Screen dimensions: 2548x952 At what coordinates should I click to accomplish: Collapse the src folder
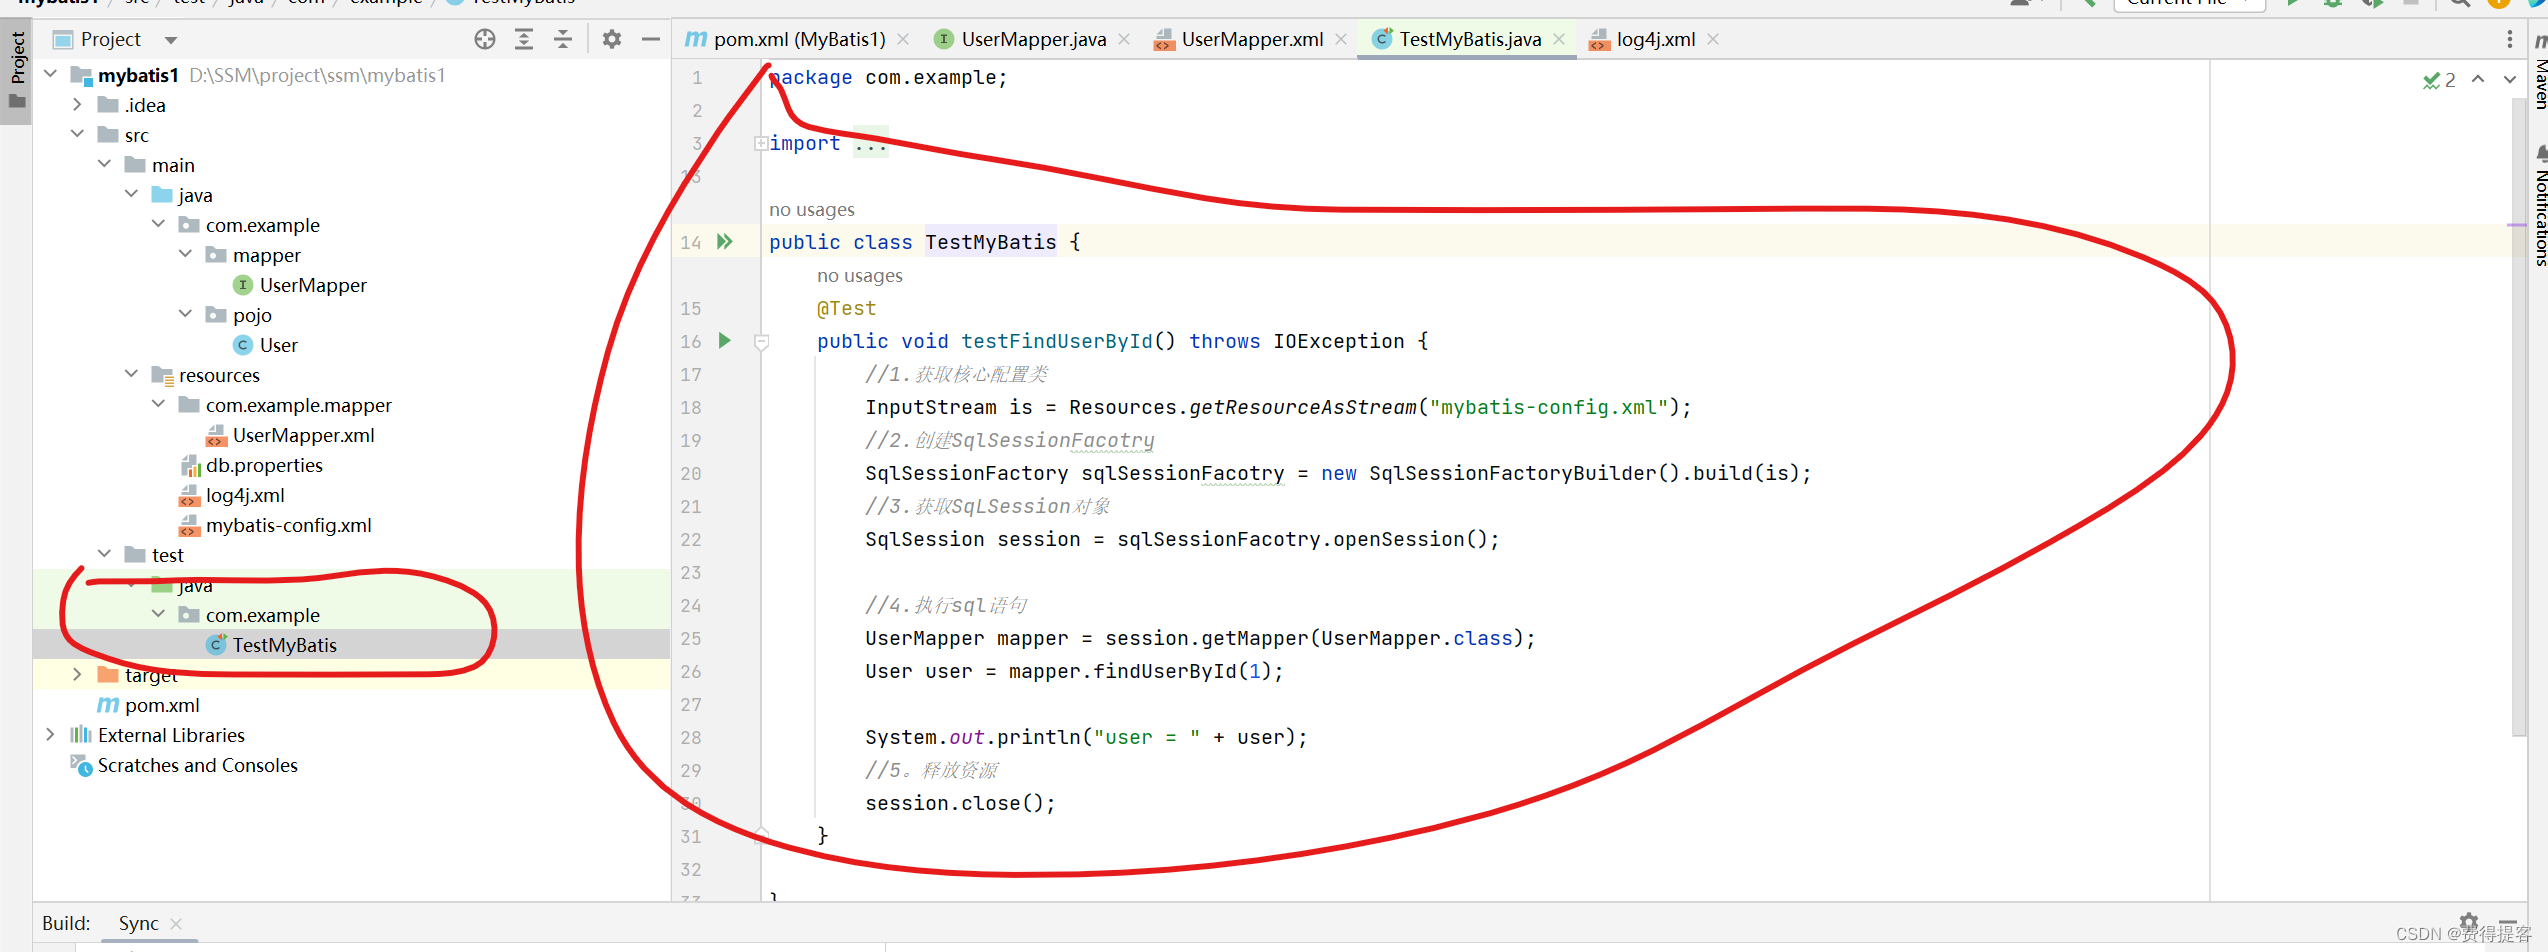(77, 135)
